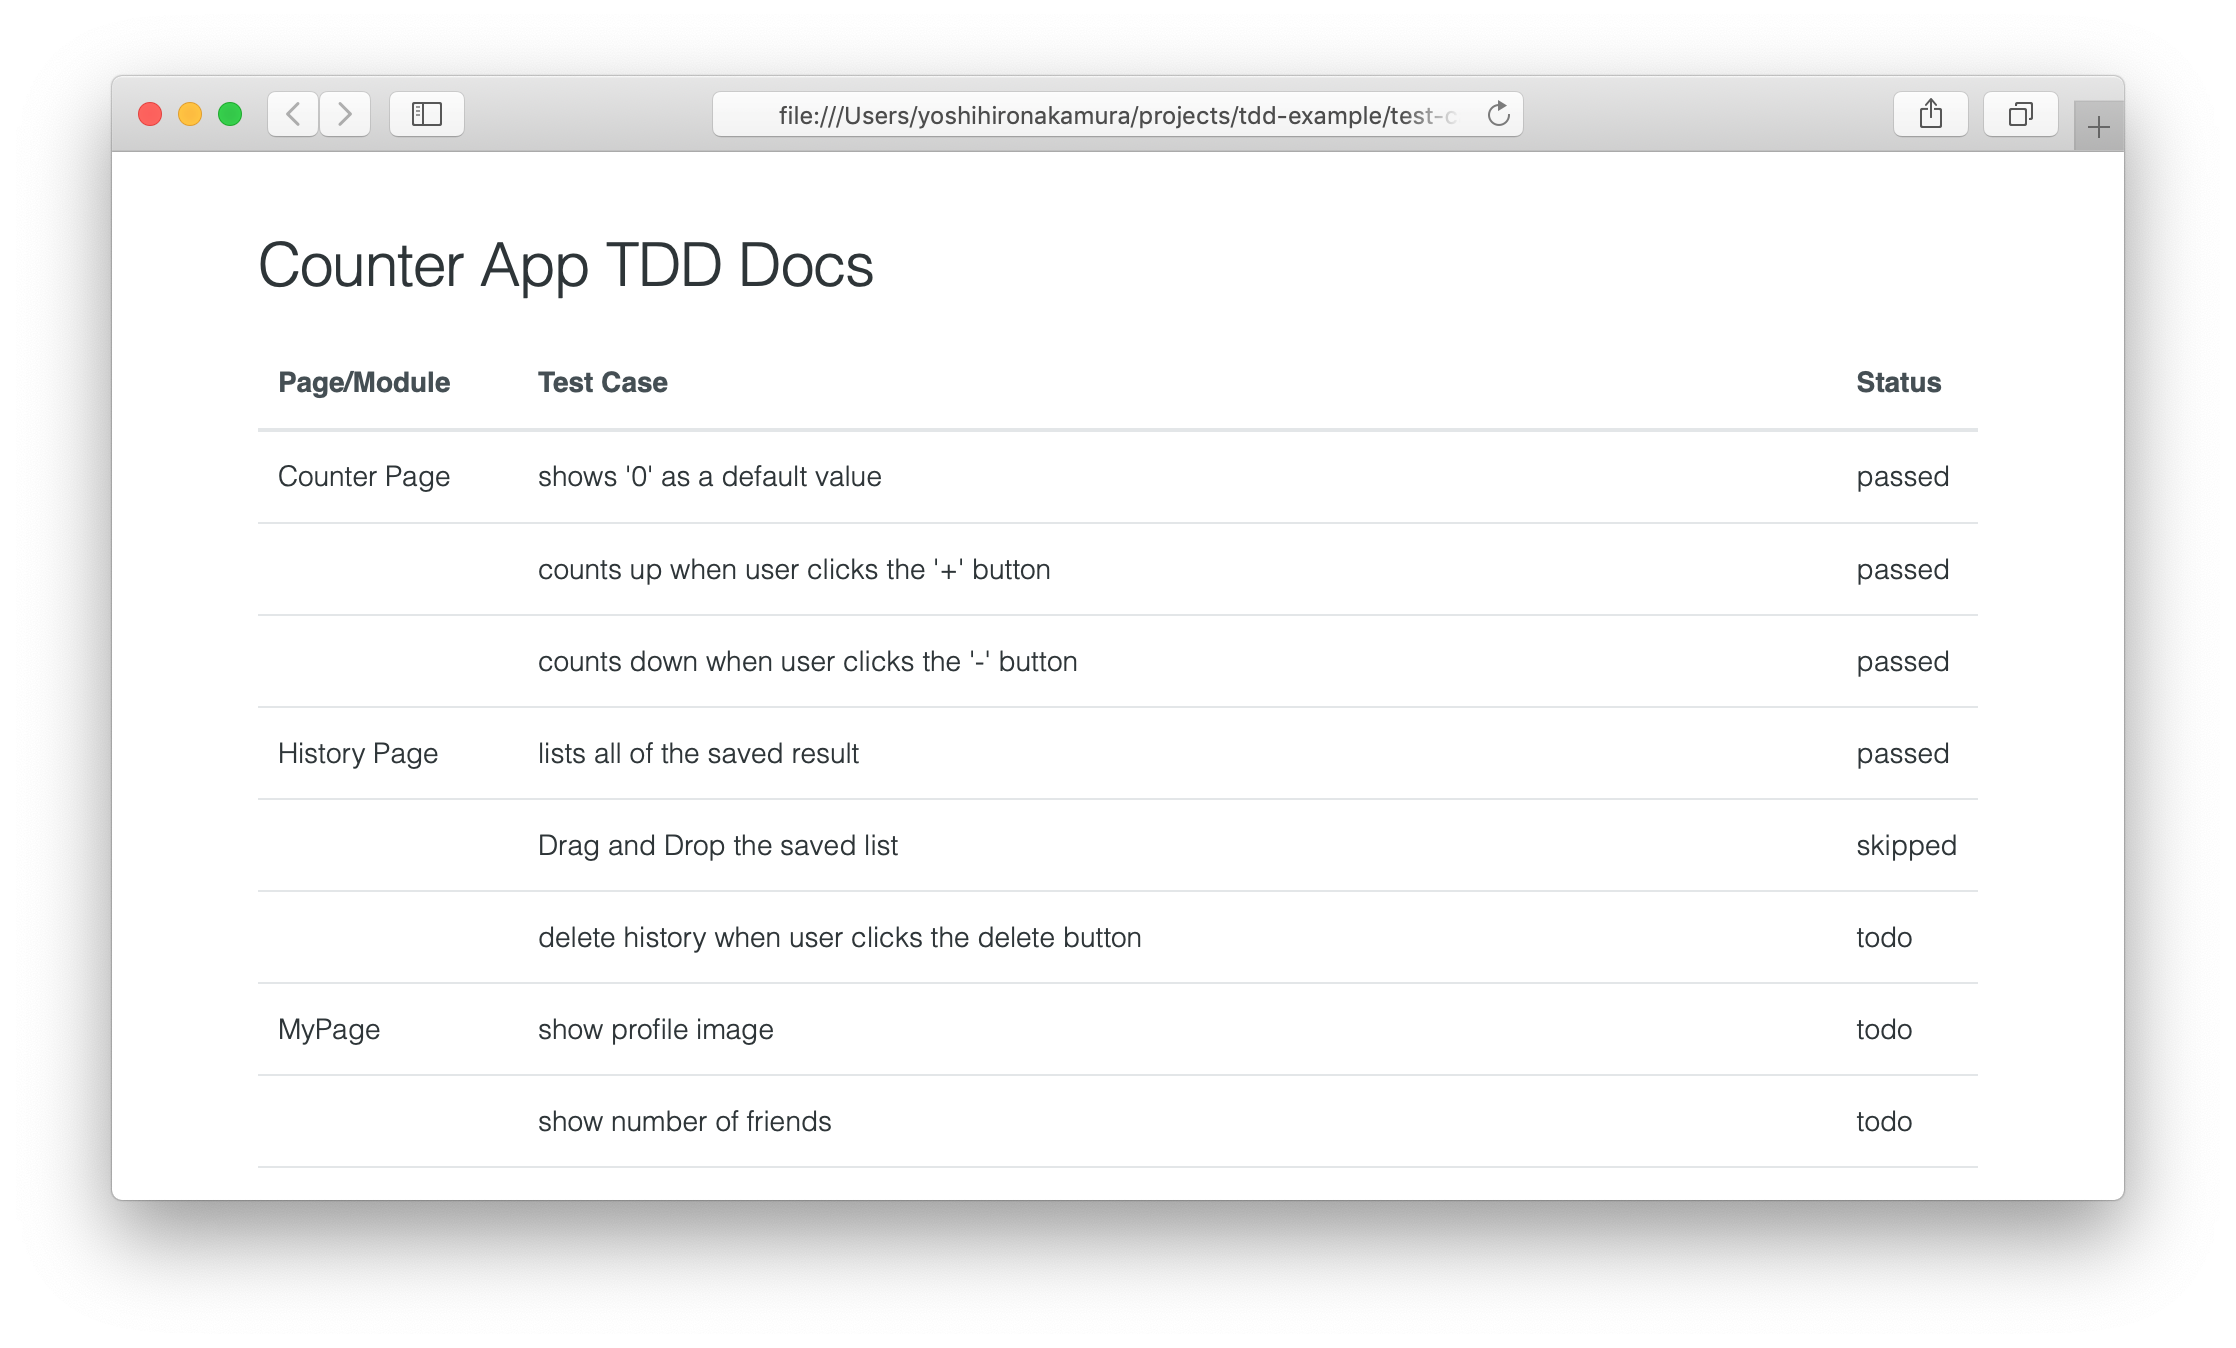Click the green fullscreen window button
Viewport: 2236px width, 1348px height.
point(230,114)
